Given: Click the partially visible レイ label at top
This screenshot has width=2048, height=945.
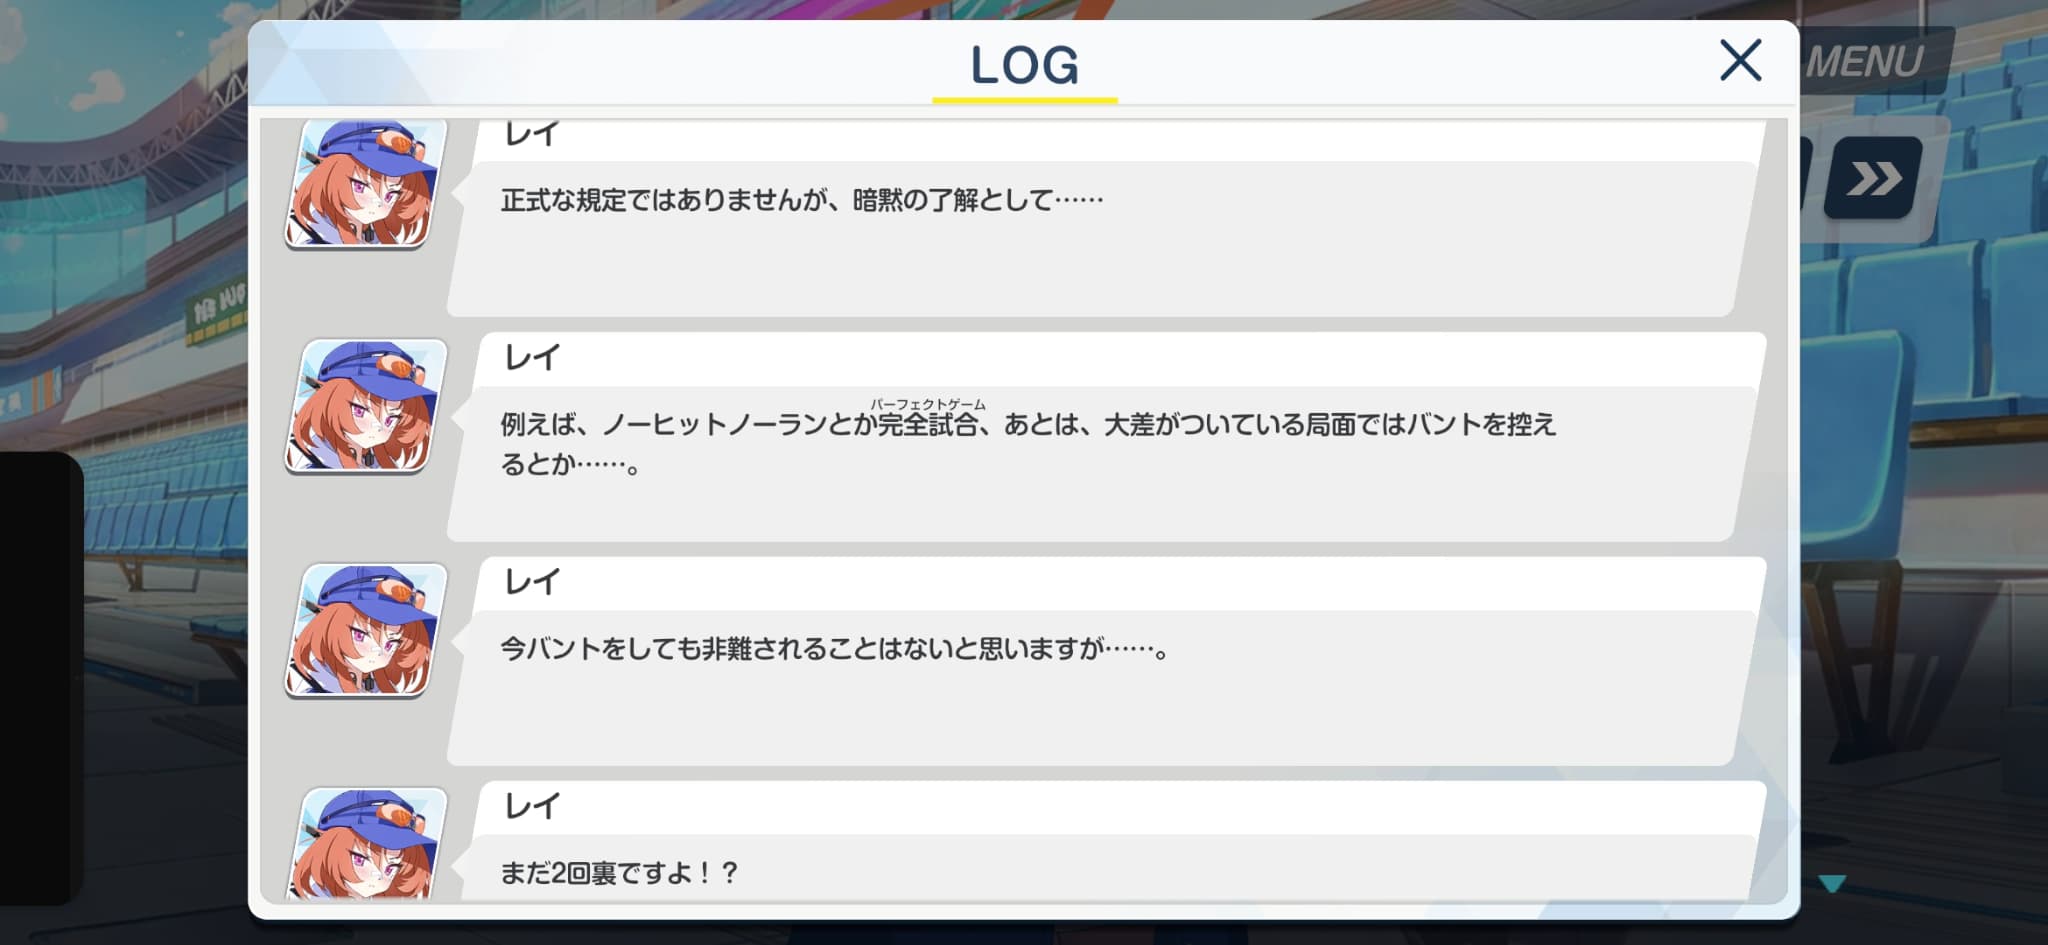Looking at the screenshot, I should [532, 134].
